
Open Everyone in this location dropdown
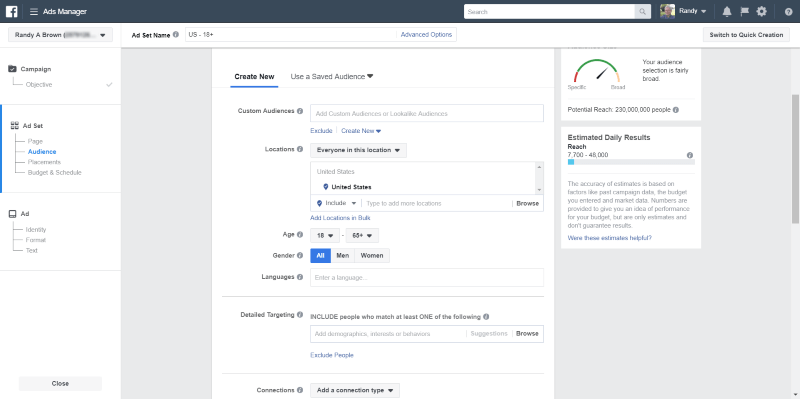[x=358, y=151]
